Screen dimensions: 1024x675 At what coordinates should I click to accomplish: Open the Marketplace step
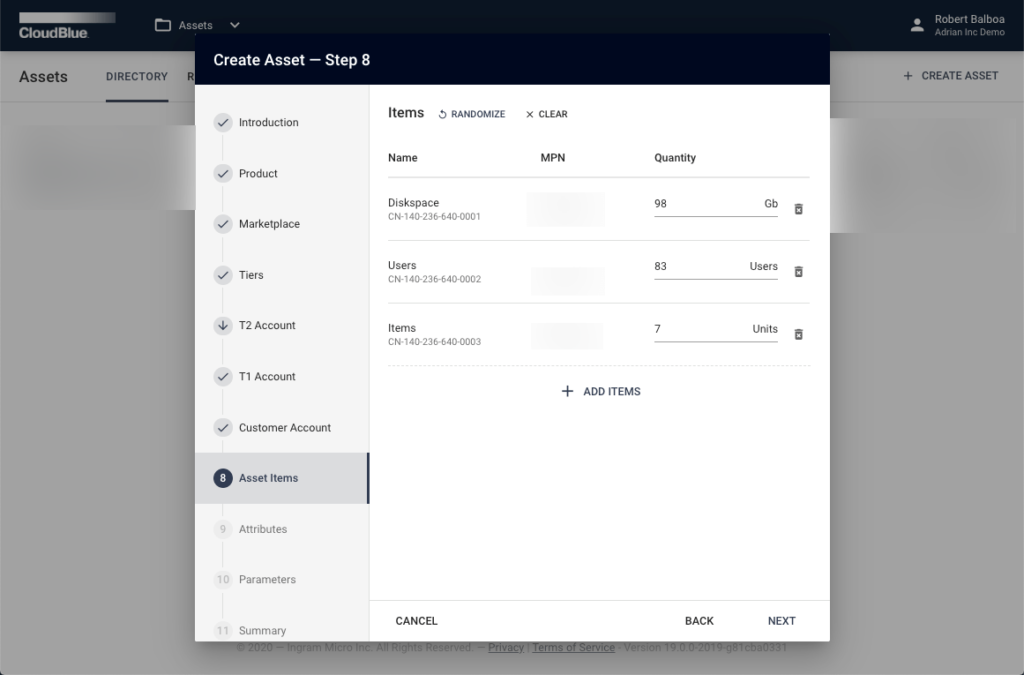tap(269, 224)
